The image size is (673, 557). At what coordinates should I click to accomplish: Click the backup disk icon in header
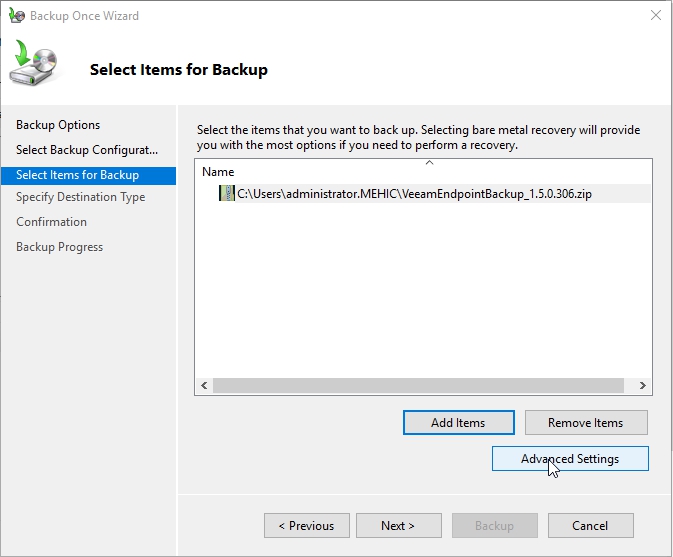(34, 66)
